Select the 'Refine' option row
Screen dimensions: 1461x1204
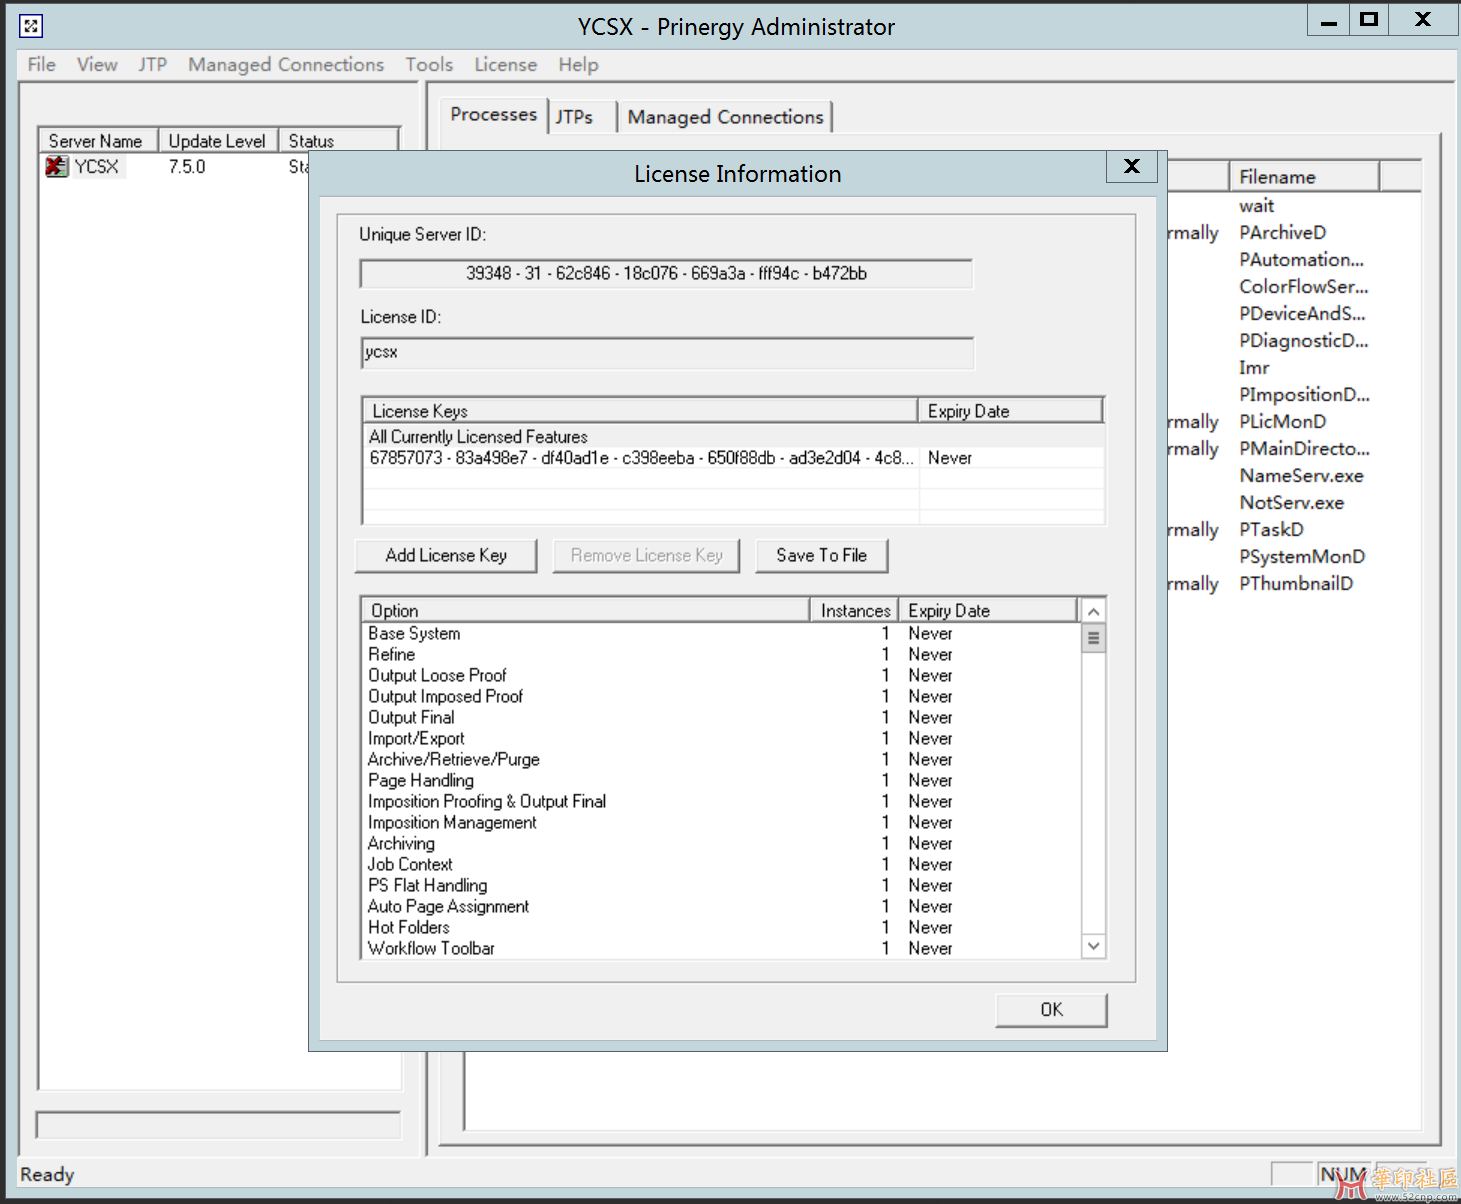pyautogui.click(x=722, y=654)
